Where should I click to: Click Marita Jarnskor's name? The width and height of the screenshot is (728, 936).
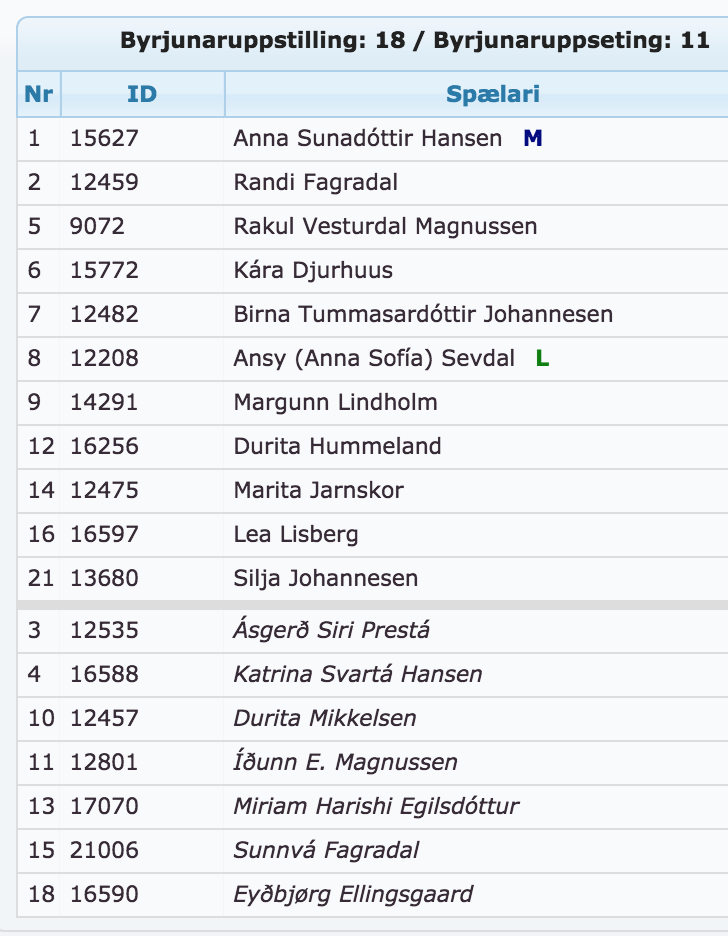318,490
